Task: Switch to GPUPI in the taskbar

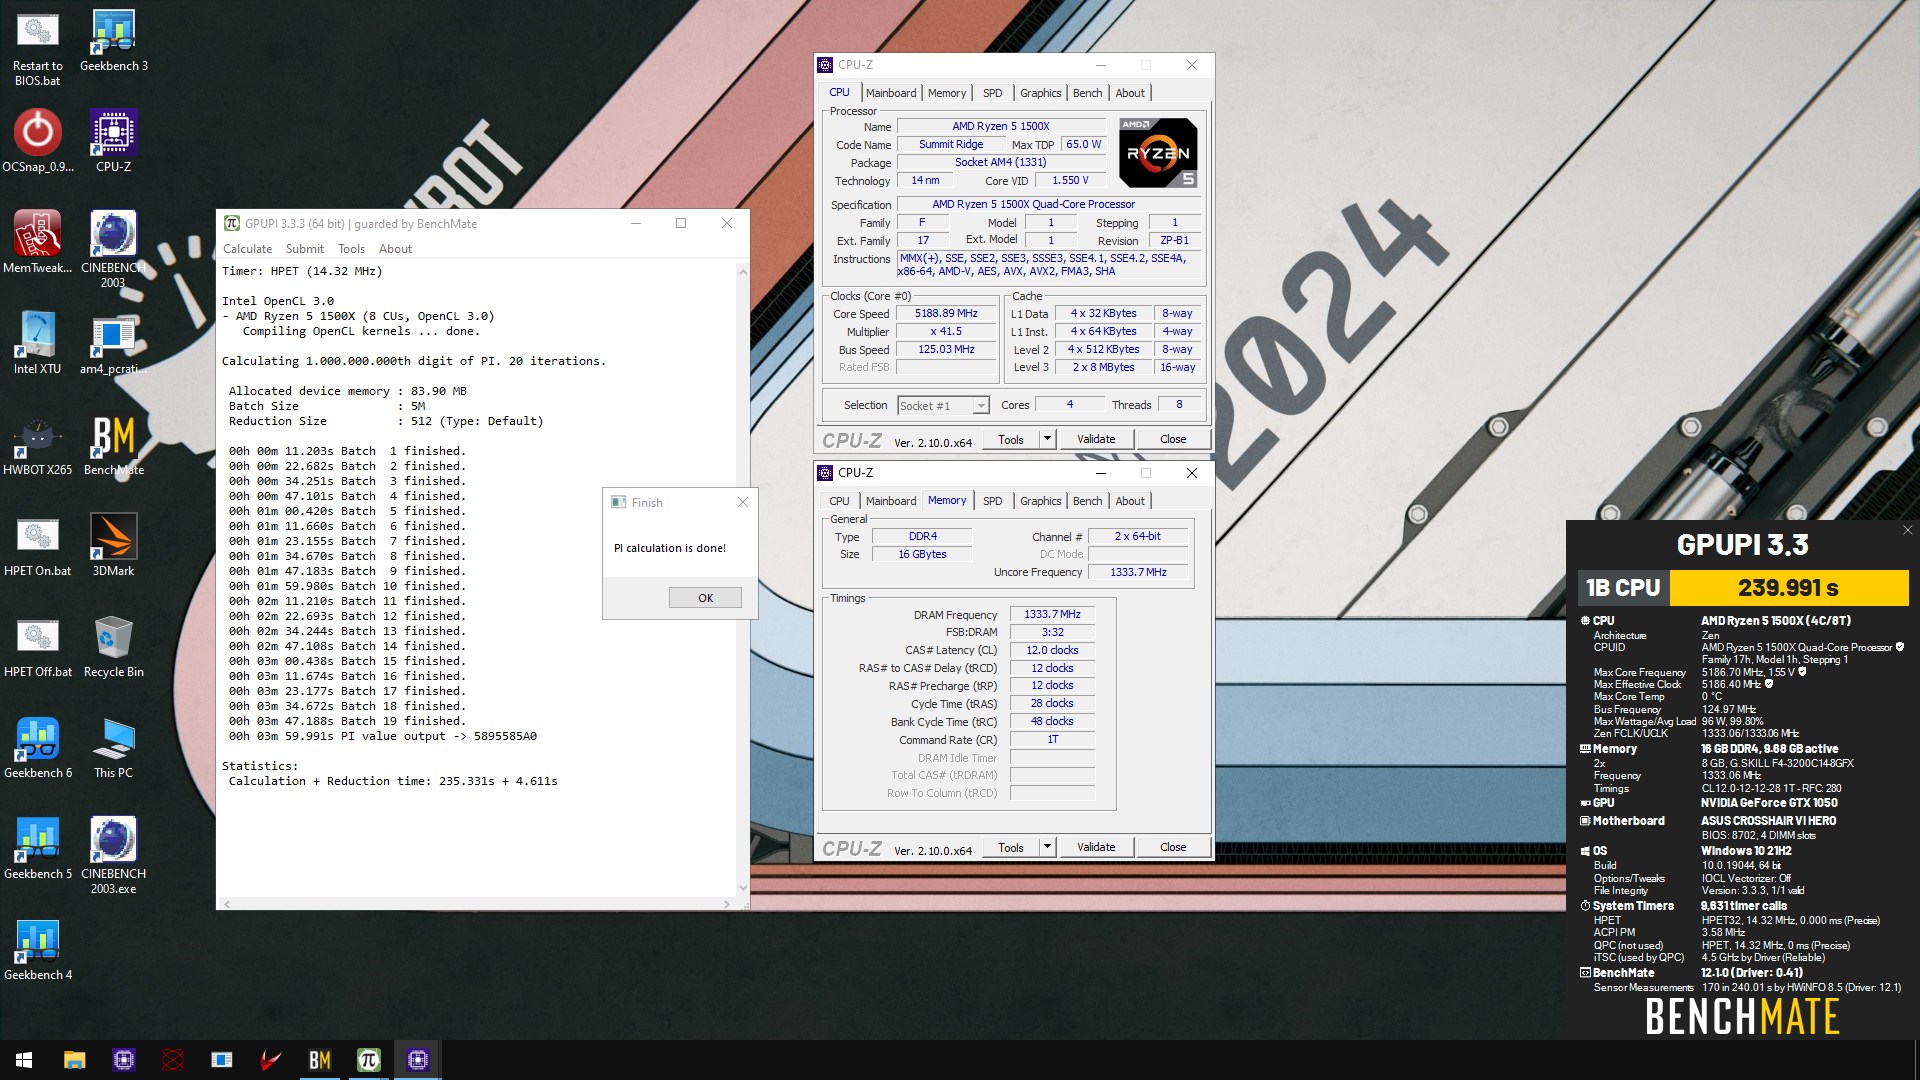Action: (x=369, y=1060)
